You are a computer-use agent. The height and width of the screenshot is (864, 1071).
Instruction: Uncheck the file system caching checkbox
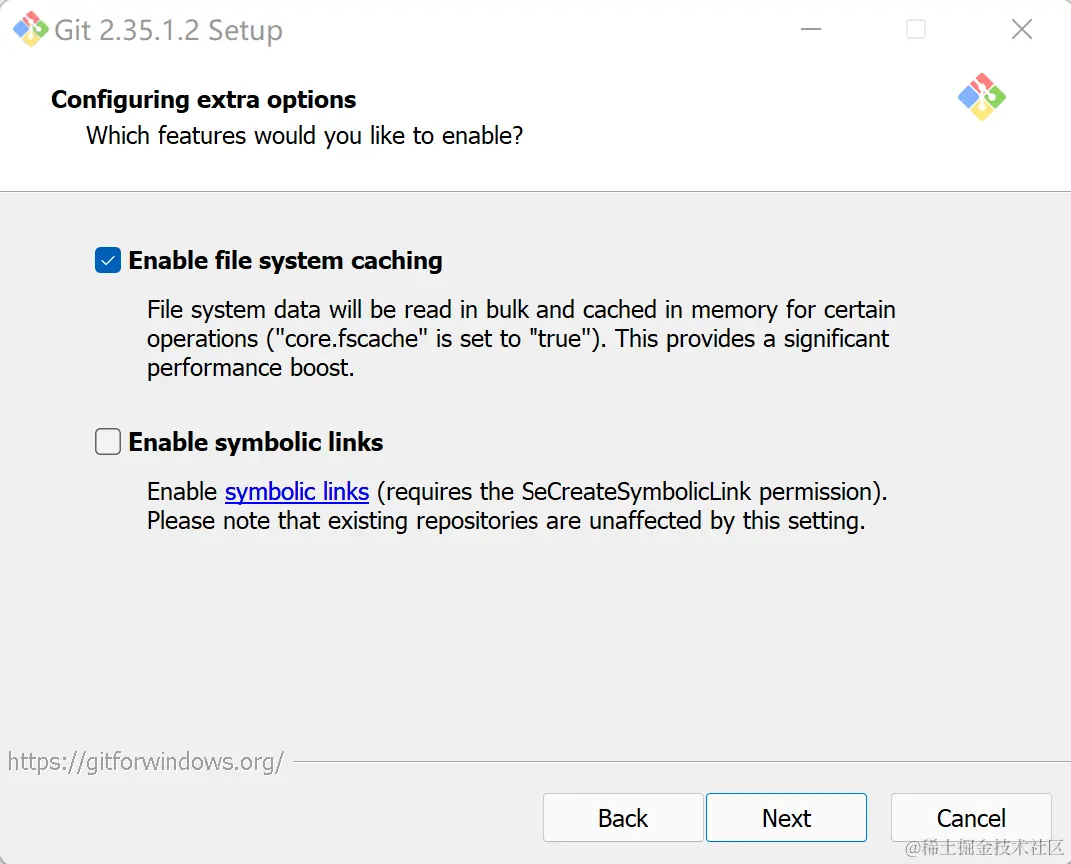click(108, 261)
